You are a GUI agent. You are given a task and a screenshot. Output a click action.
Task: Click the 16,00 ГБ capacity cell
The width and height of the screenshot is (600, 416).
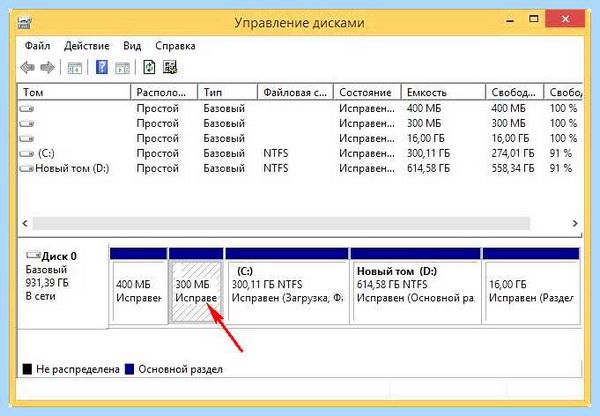click(426, 139)
